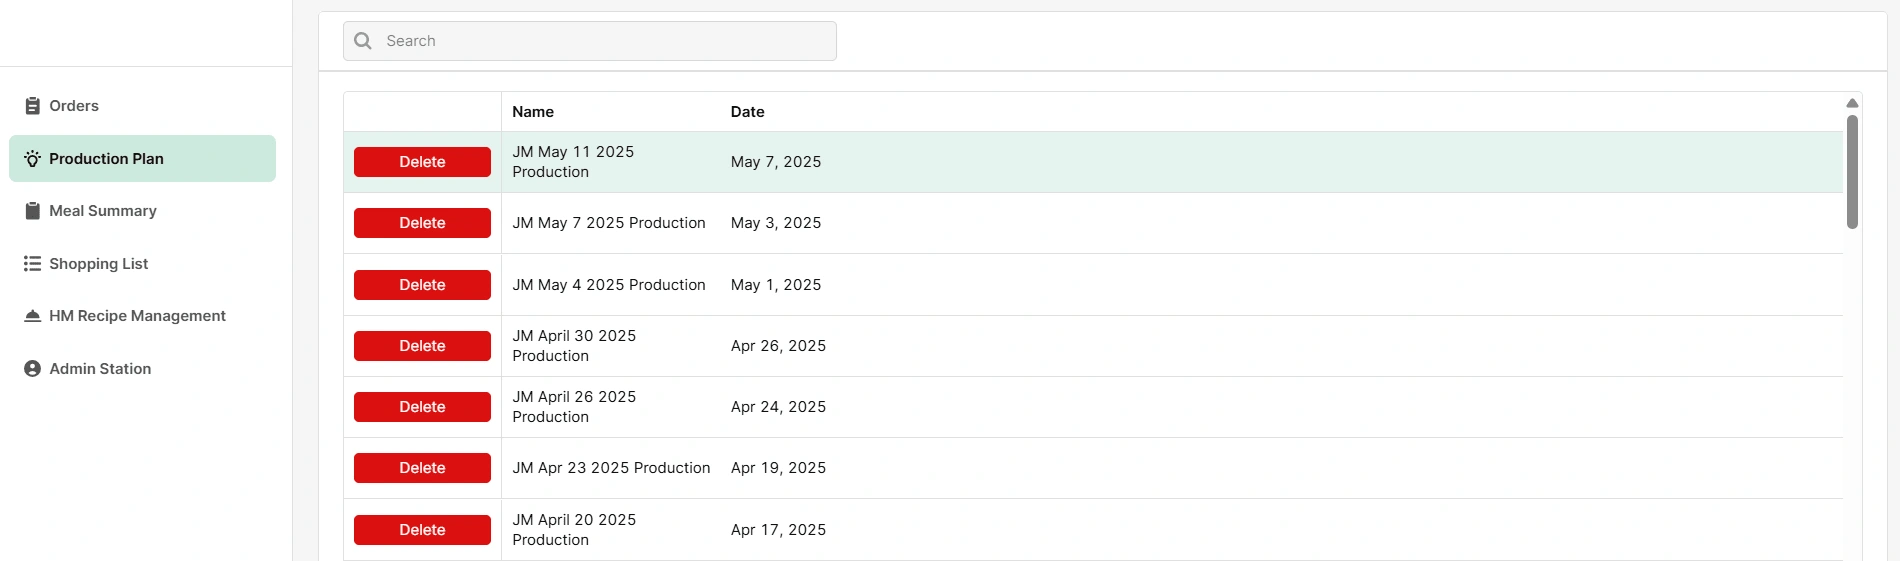Delete JM May 7 2025 Production

coord(422,223)
